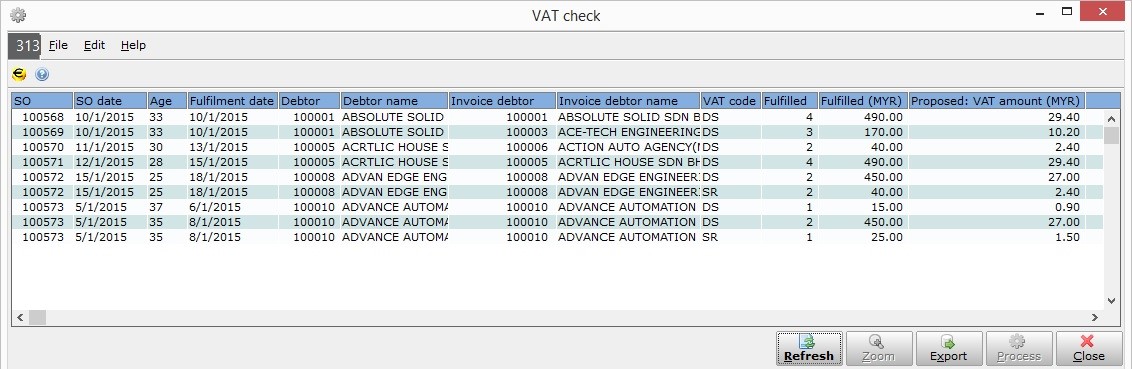
Task: Click the horizontal scrollbar right arrow
Action: click(1094, 317)
